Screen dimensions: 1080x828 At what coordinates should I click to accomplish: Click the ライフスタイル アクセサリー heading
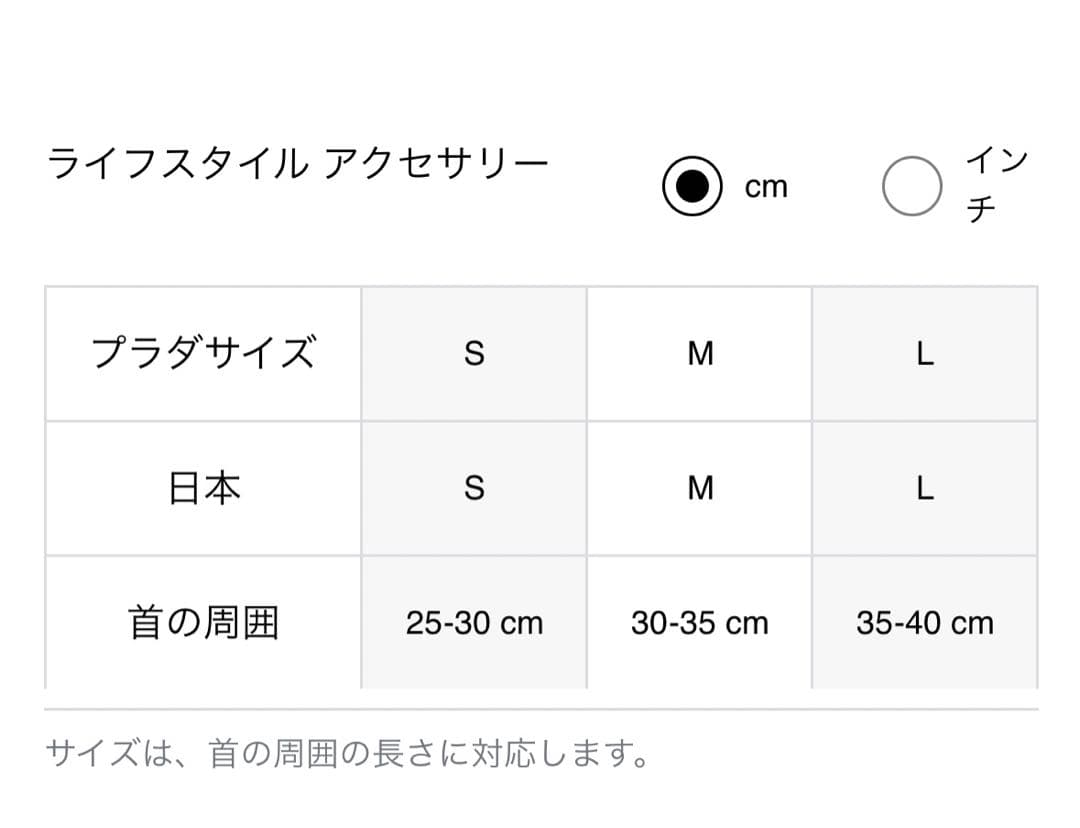point(298,165)
